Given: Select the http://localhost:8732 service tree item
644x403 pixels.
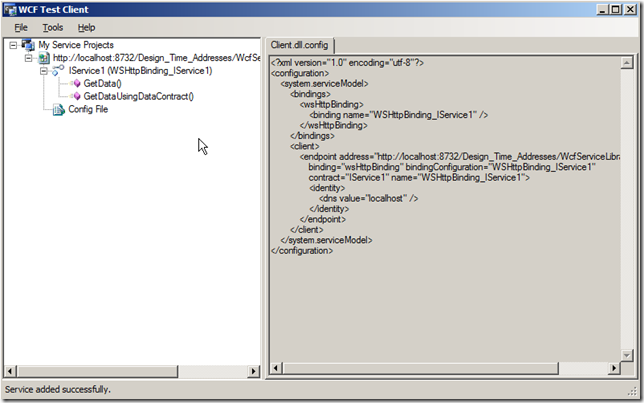Looking at the screenshot, I should (x=156, y=58).
